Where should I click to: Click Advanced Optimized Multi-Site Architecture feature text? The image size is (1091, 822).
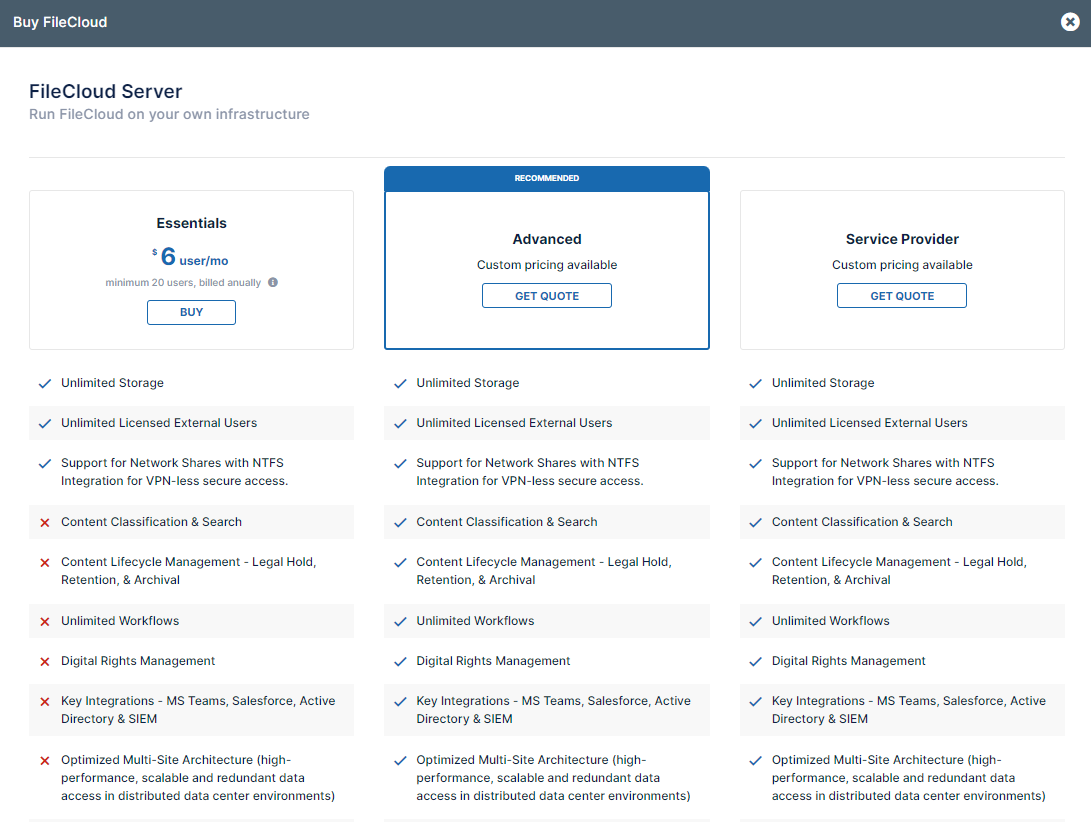tap(552, 778)
